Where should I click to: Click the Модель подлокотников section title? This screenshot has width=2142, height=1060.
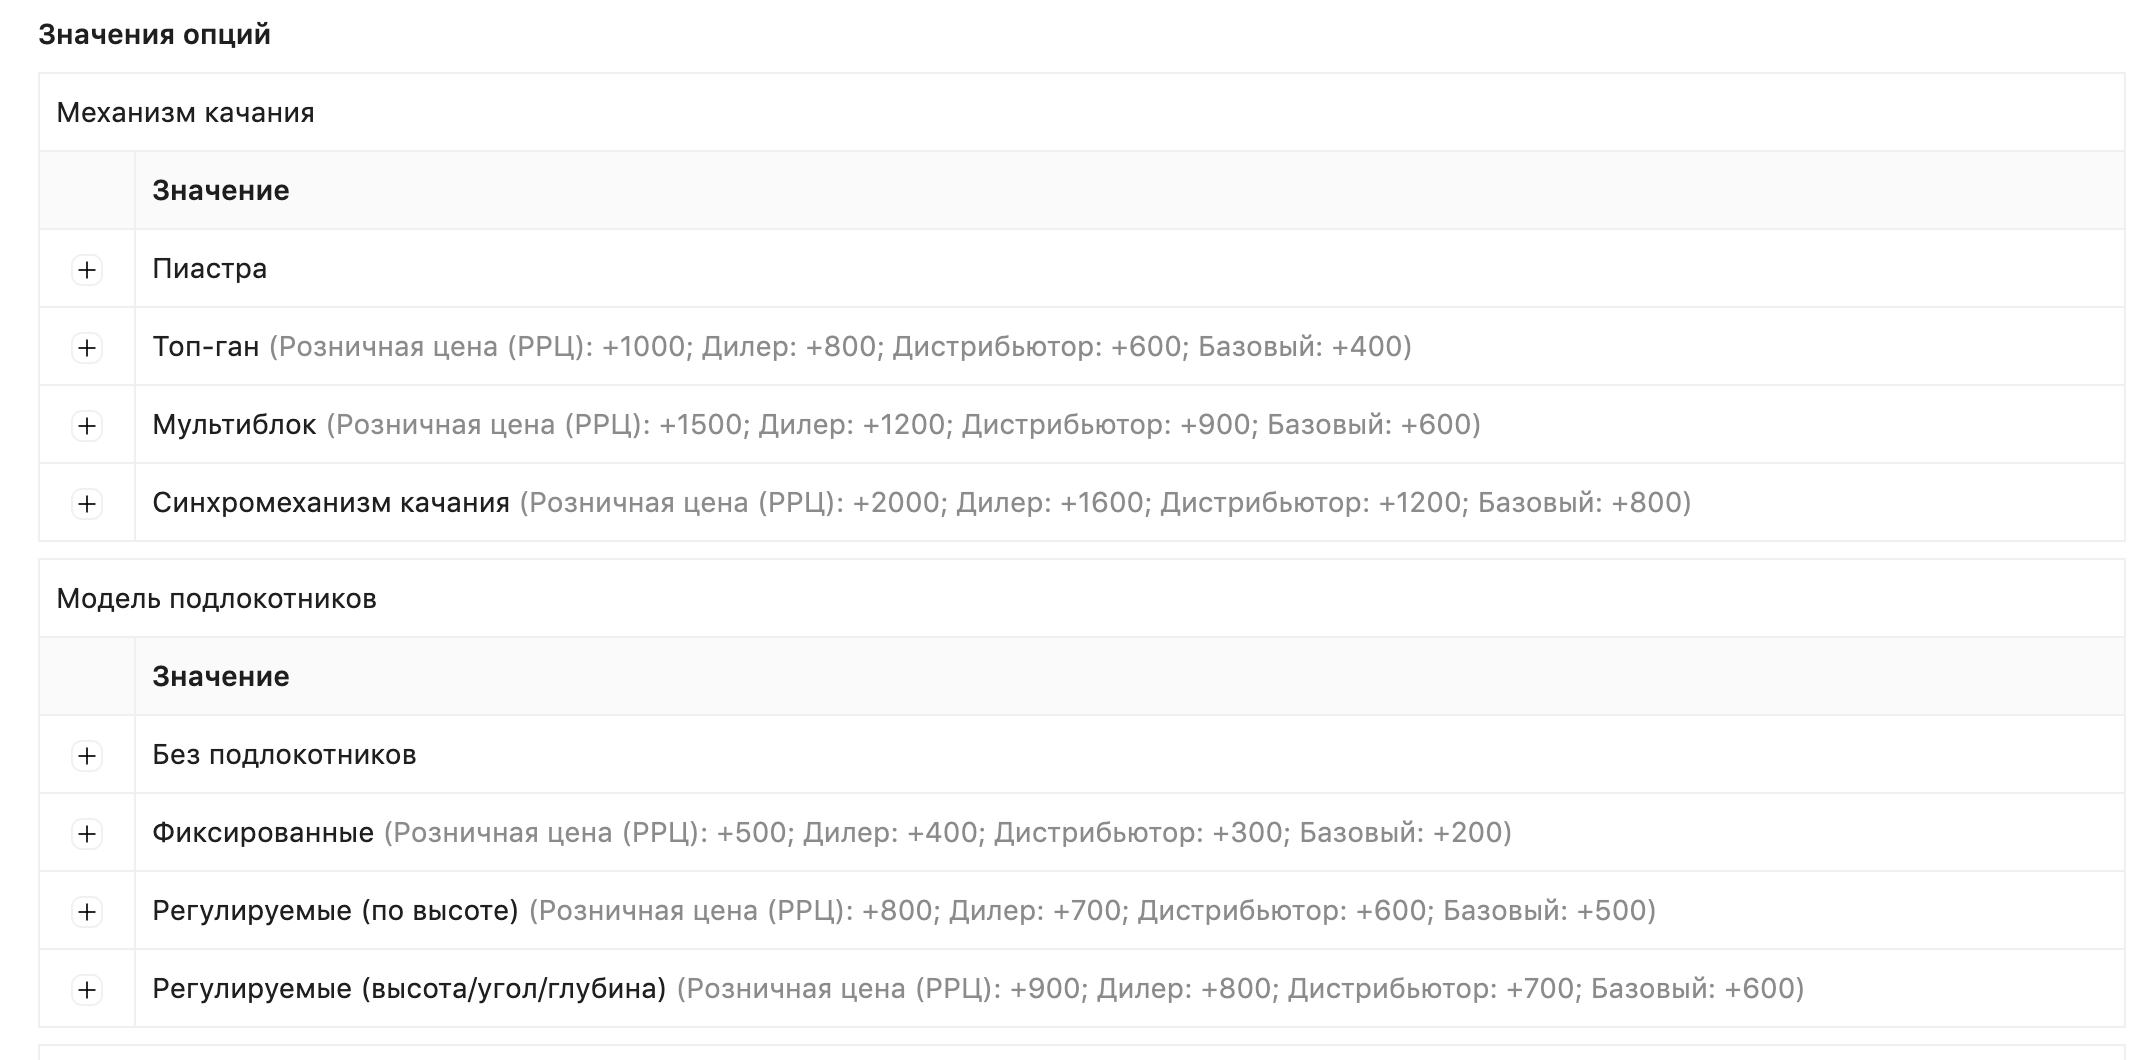click(x=216, y=599)
